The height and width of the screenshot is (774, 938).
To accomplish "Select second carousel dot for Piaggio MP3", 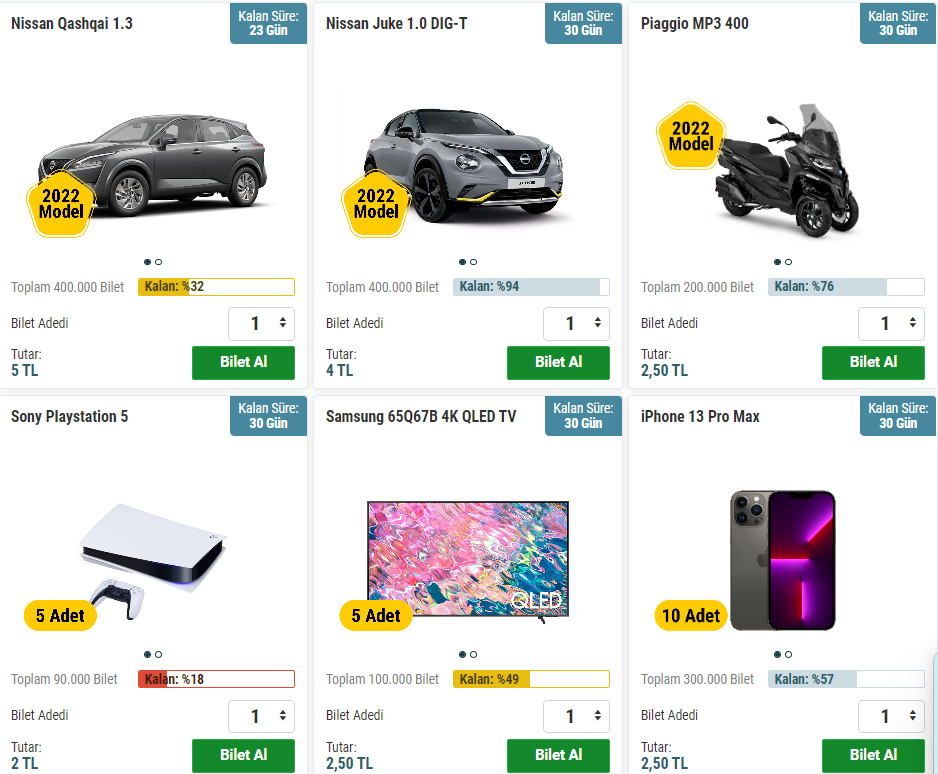I will 789,262.
